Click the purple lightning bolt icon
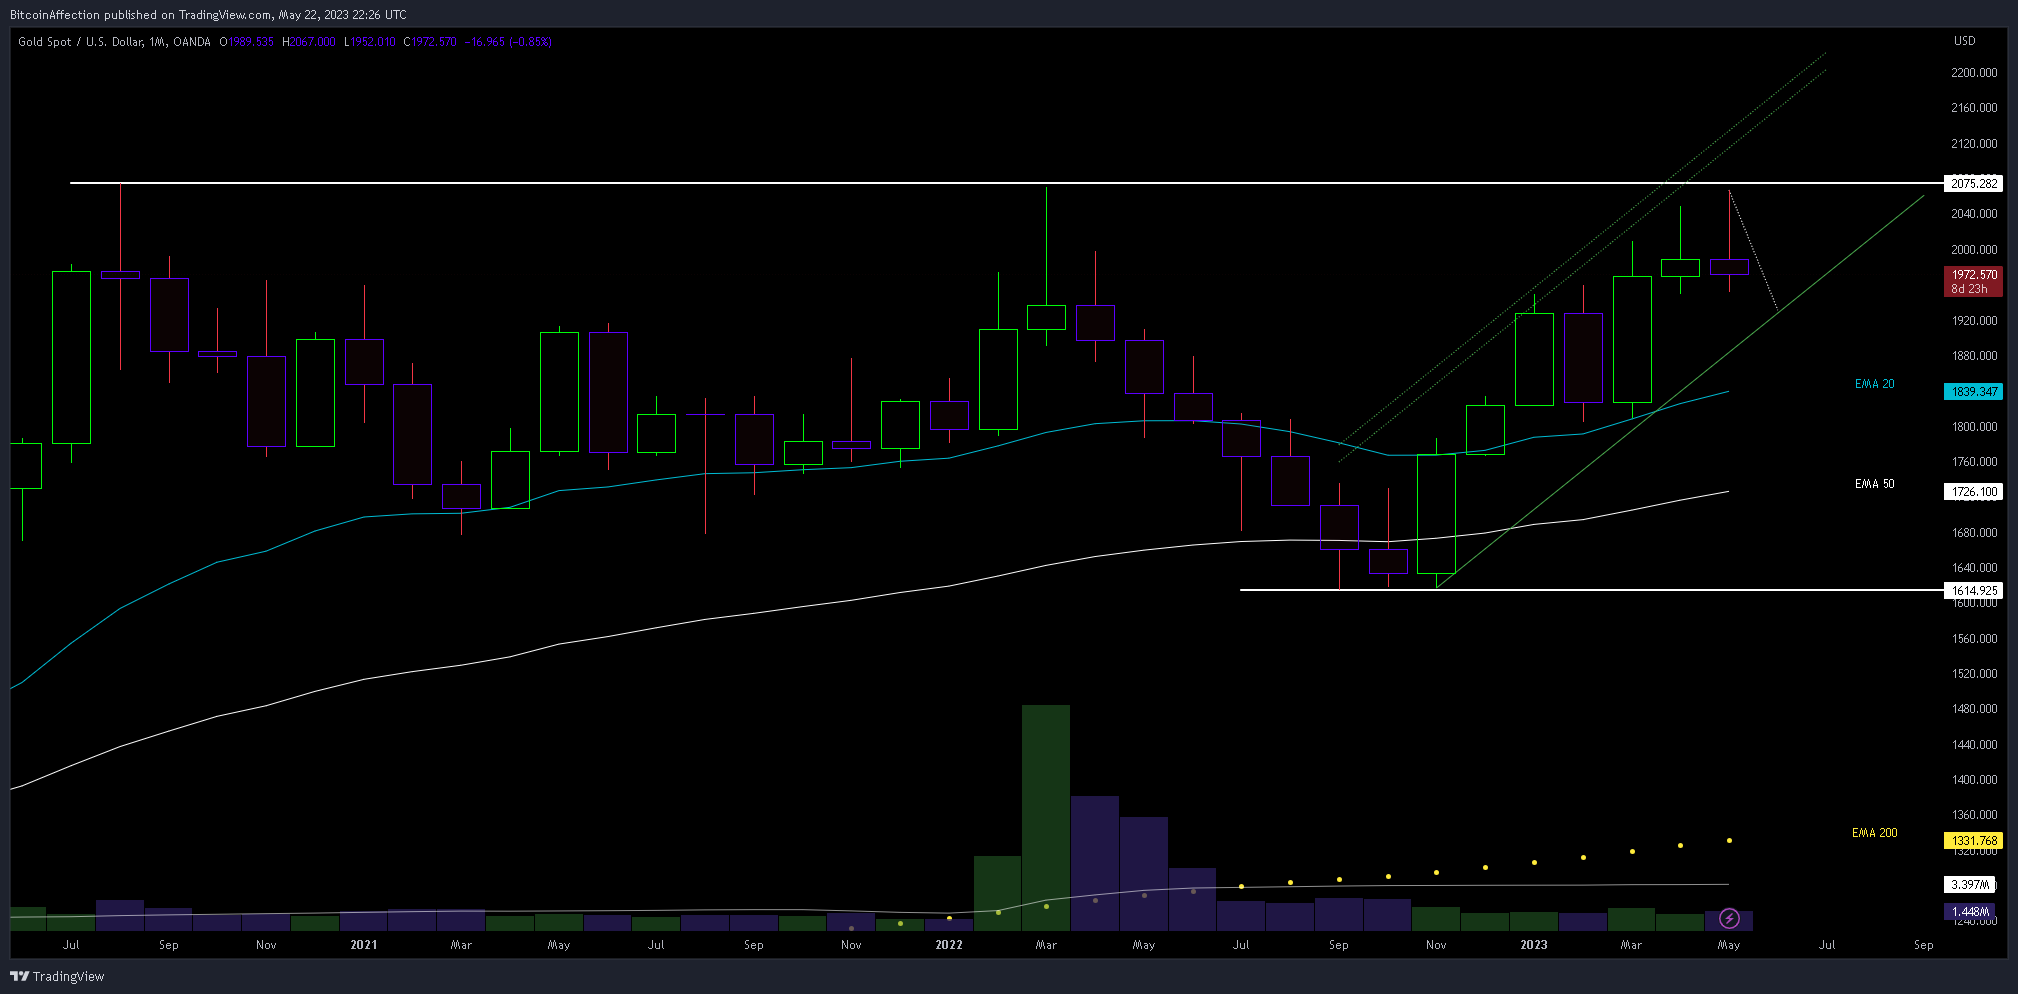2018x994 pixels. [1729, 918]
